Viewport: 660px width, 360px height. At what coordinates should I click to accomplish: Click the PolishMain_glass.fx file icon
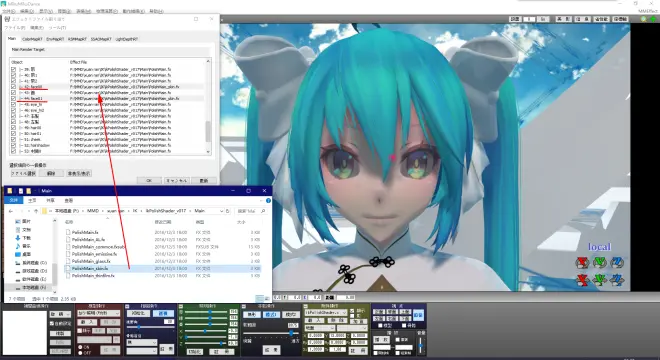point(68,261)
